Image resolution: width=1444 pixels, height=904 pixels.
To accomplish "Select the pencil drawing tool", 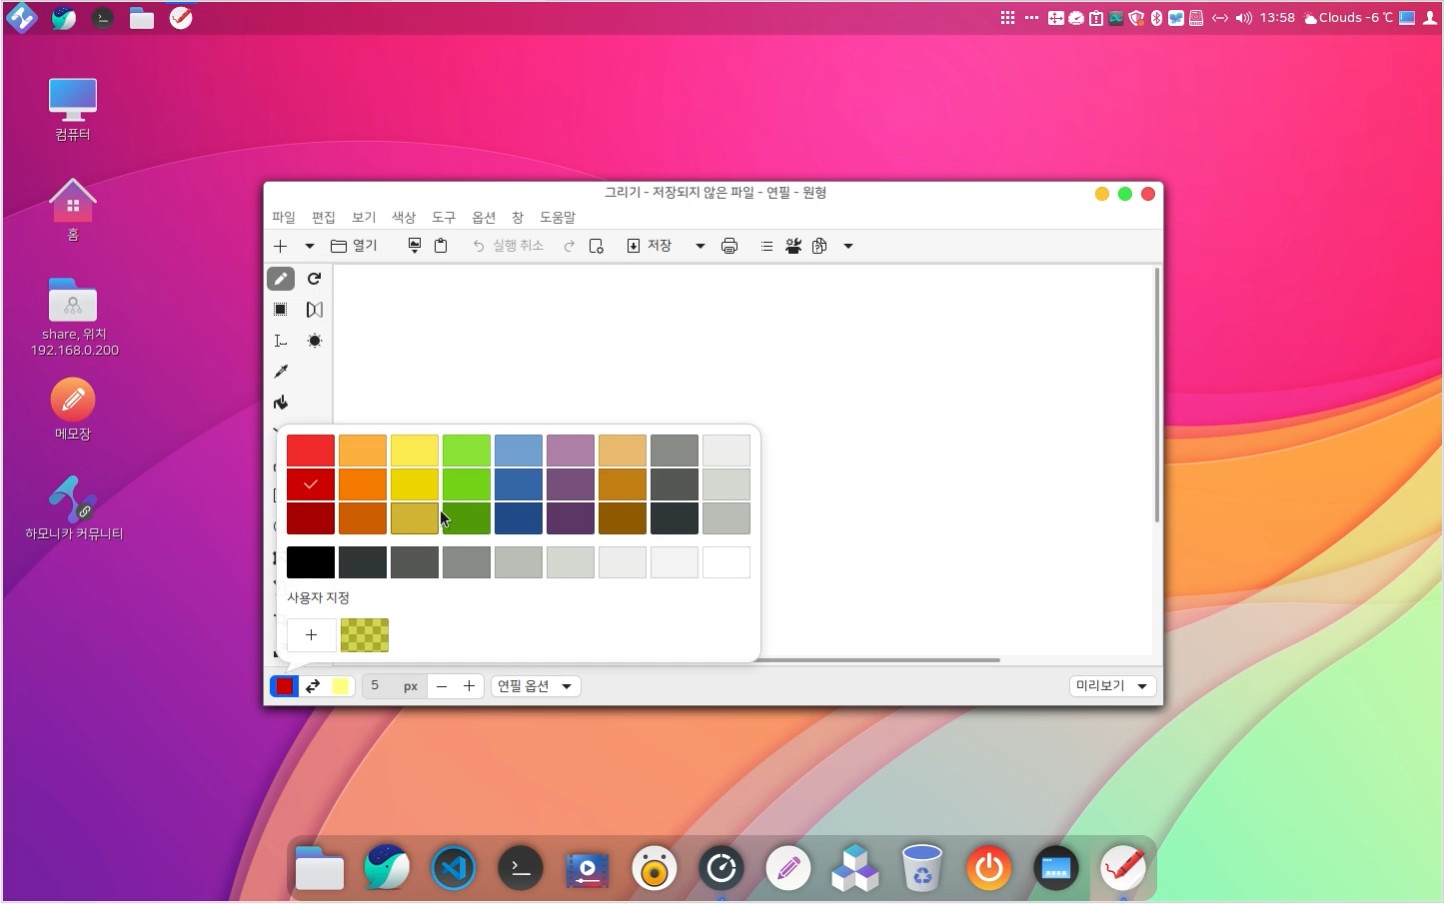I will [281, 279].
